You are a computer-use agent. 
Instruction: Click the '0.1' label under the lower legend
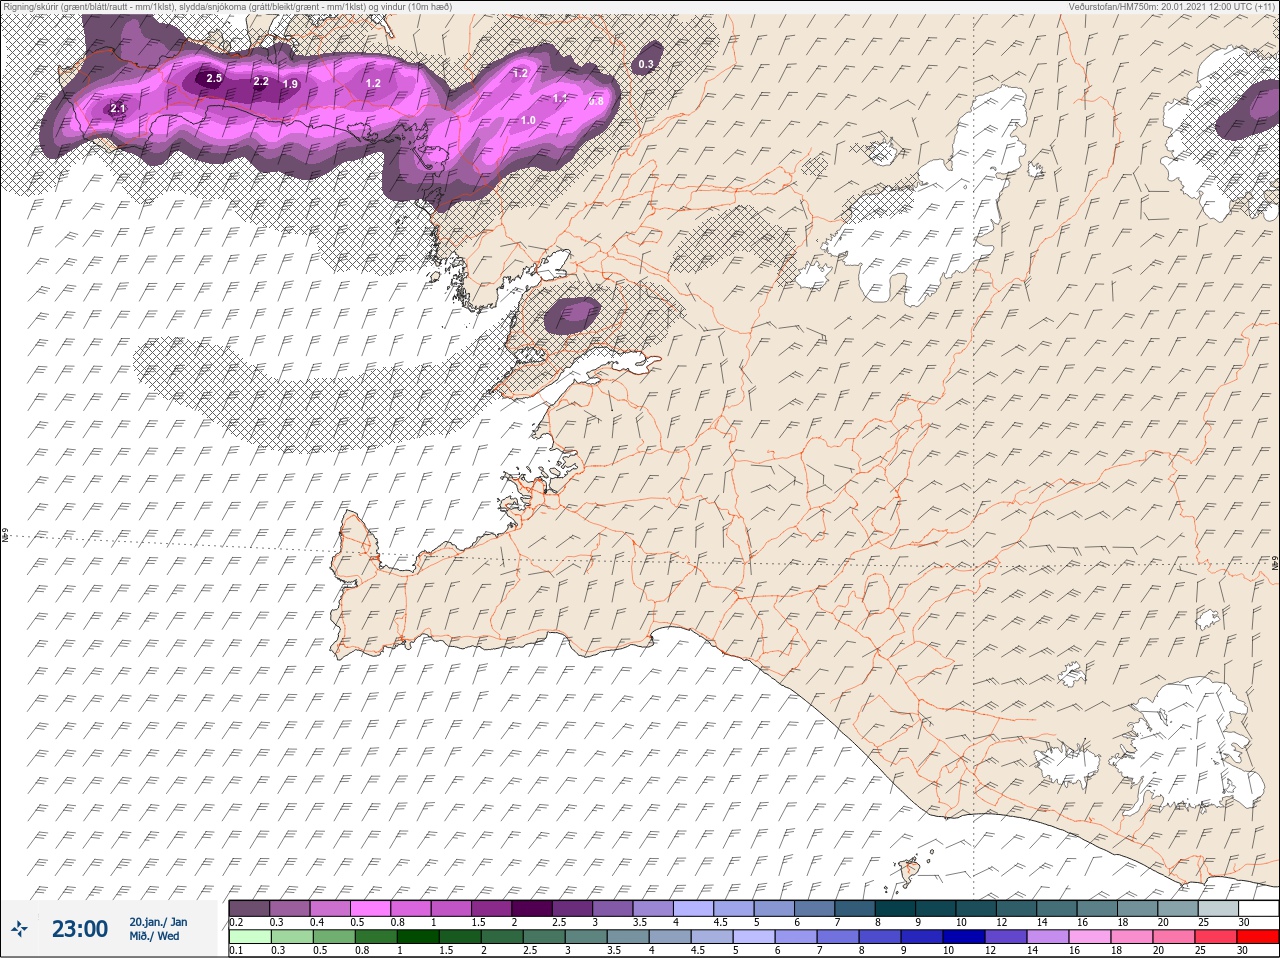pyautogui.click(x=236, y=950)
